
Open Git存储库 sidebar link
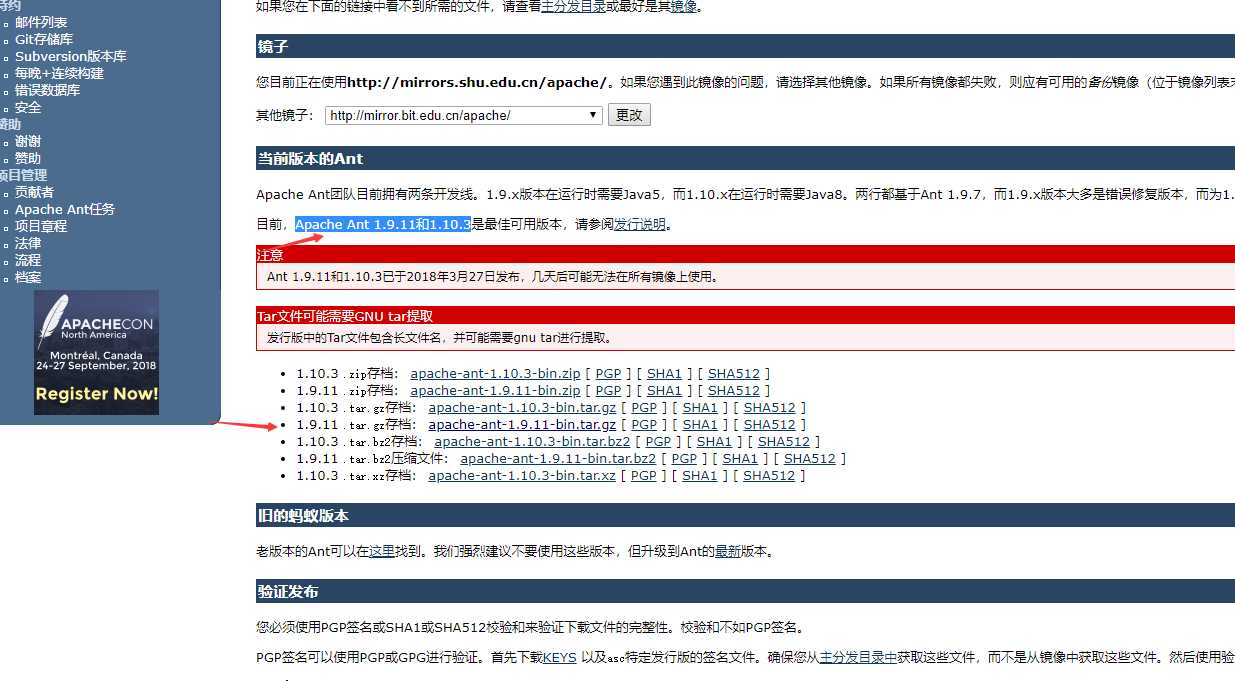[44, 39]
